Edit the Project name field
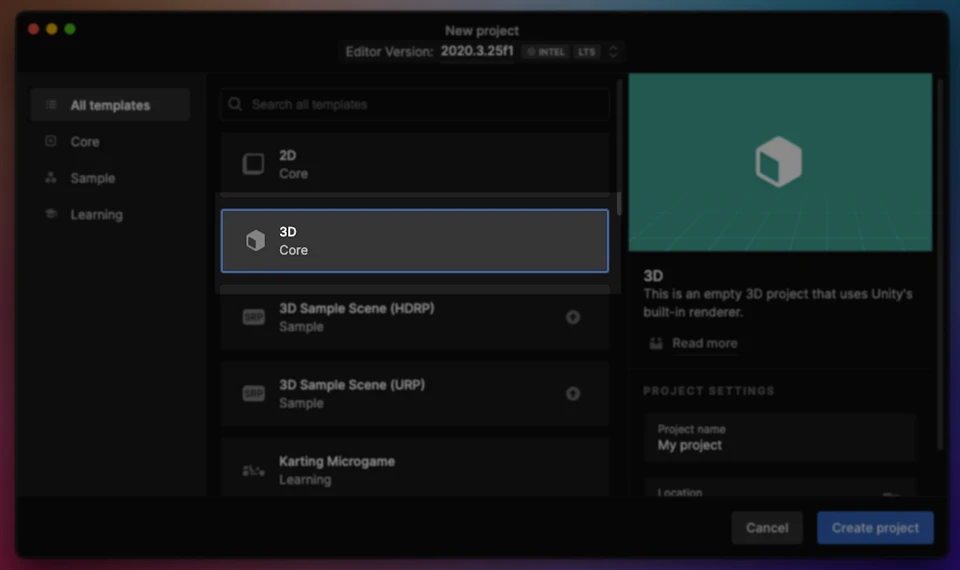This screenshot has width=960, height=570. tap(780, 438)
